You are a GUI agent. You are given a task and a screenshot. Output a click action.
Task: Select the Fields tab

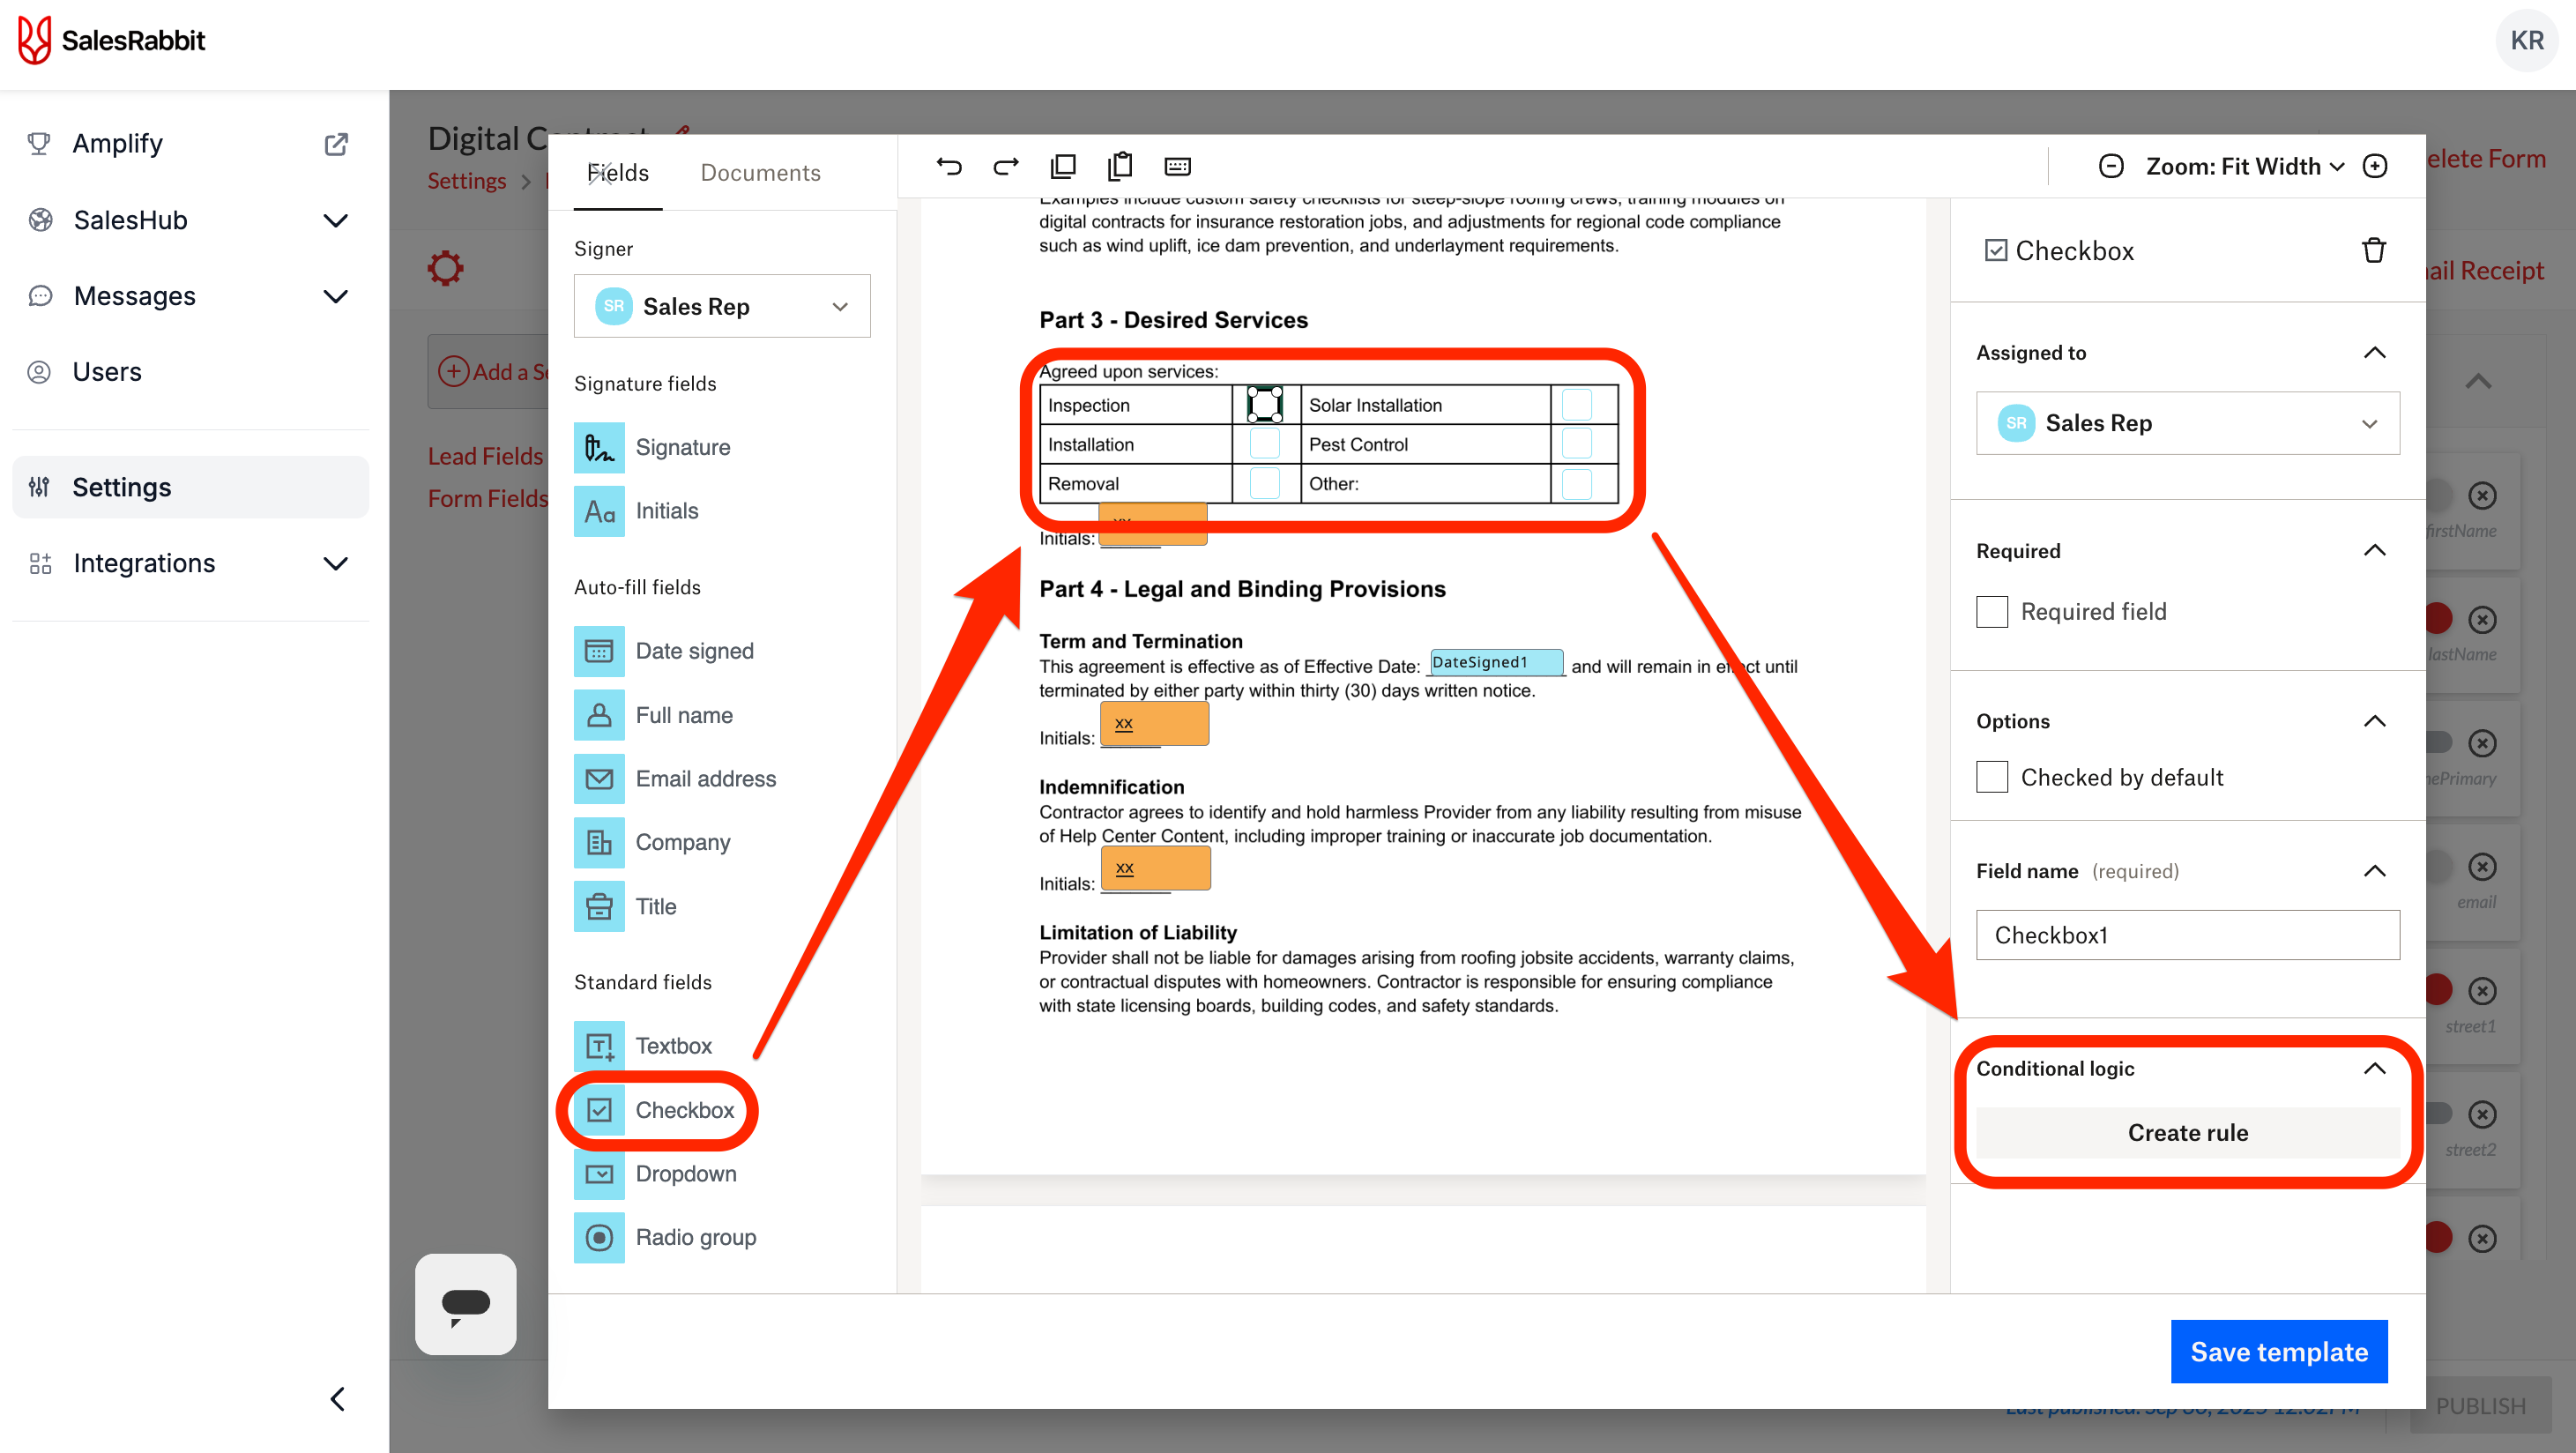618,172
